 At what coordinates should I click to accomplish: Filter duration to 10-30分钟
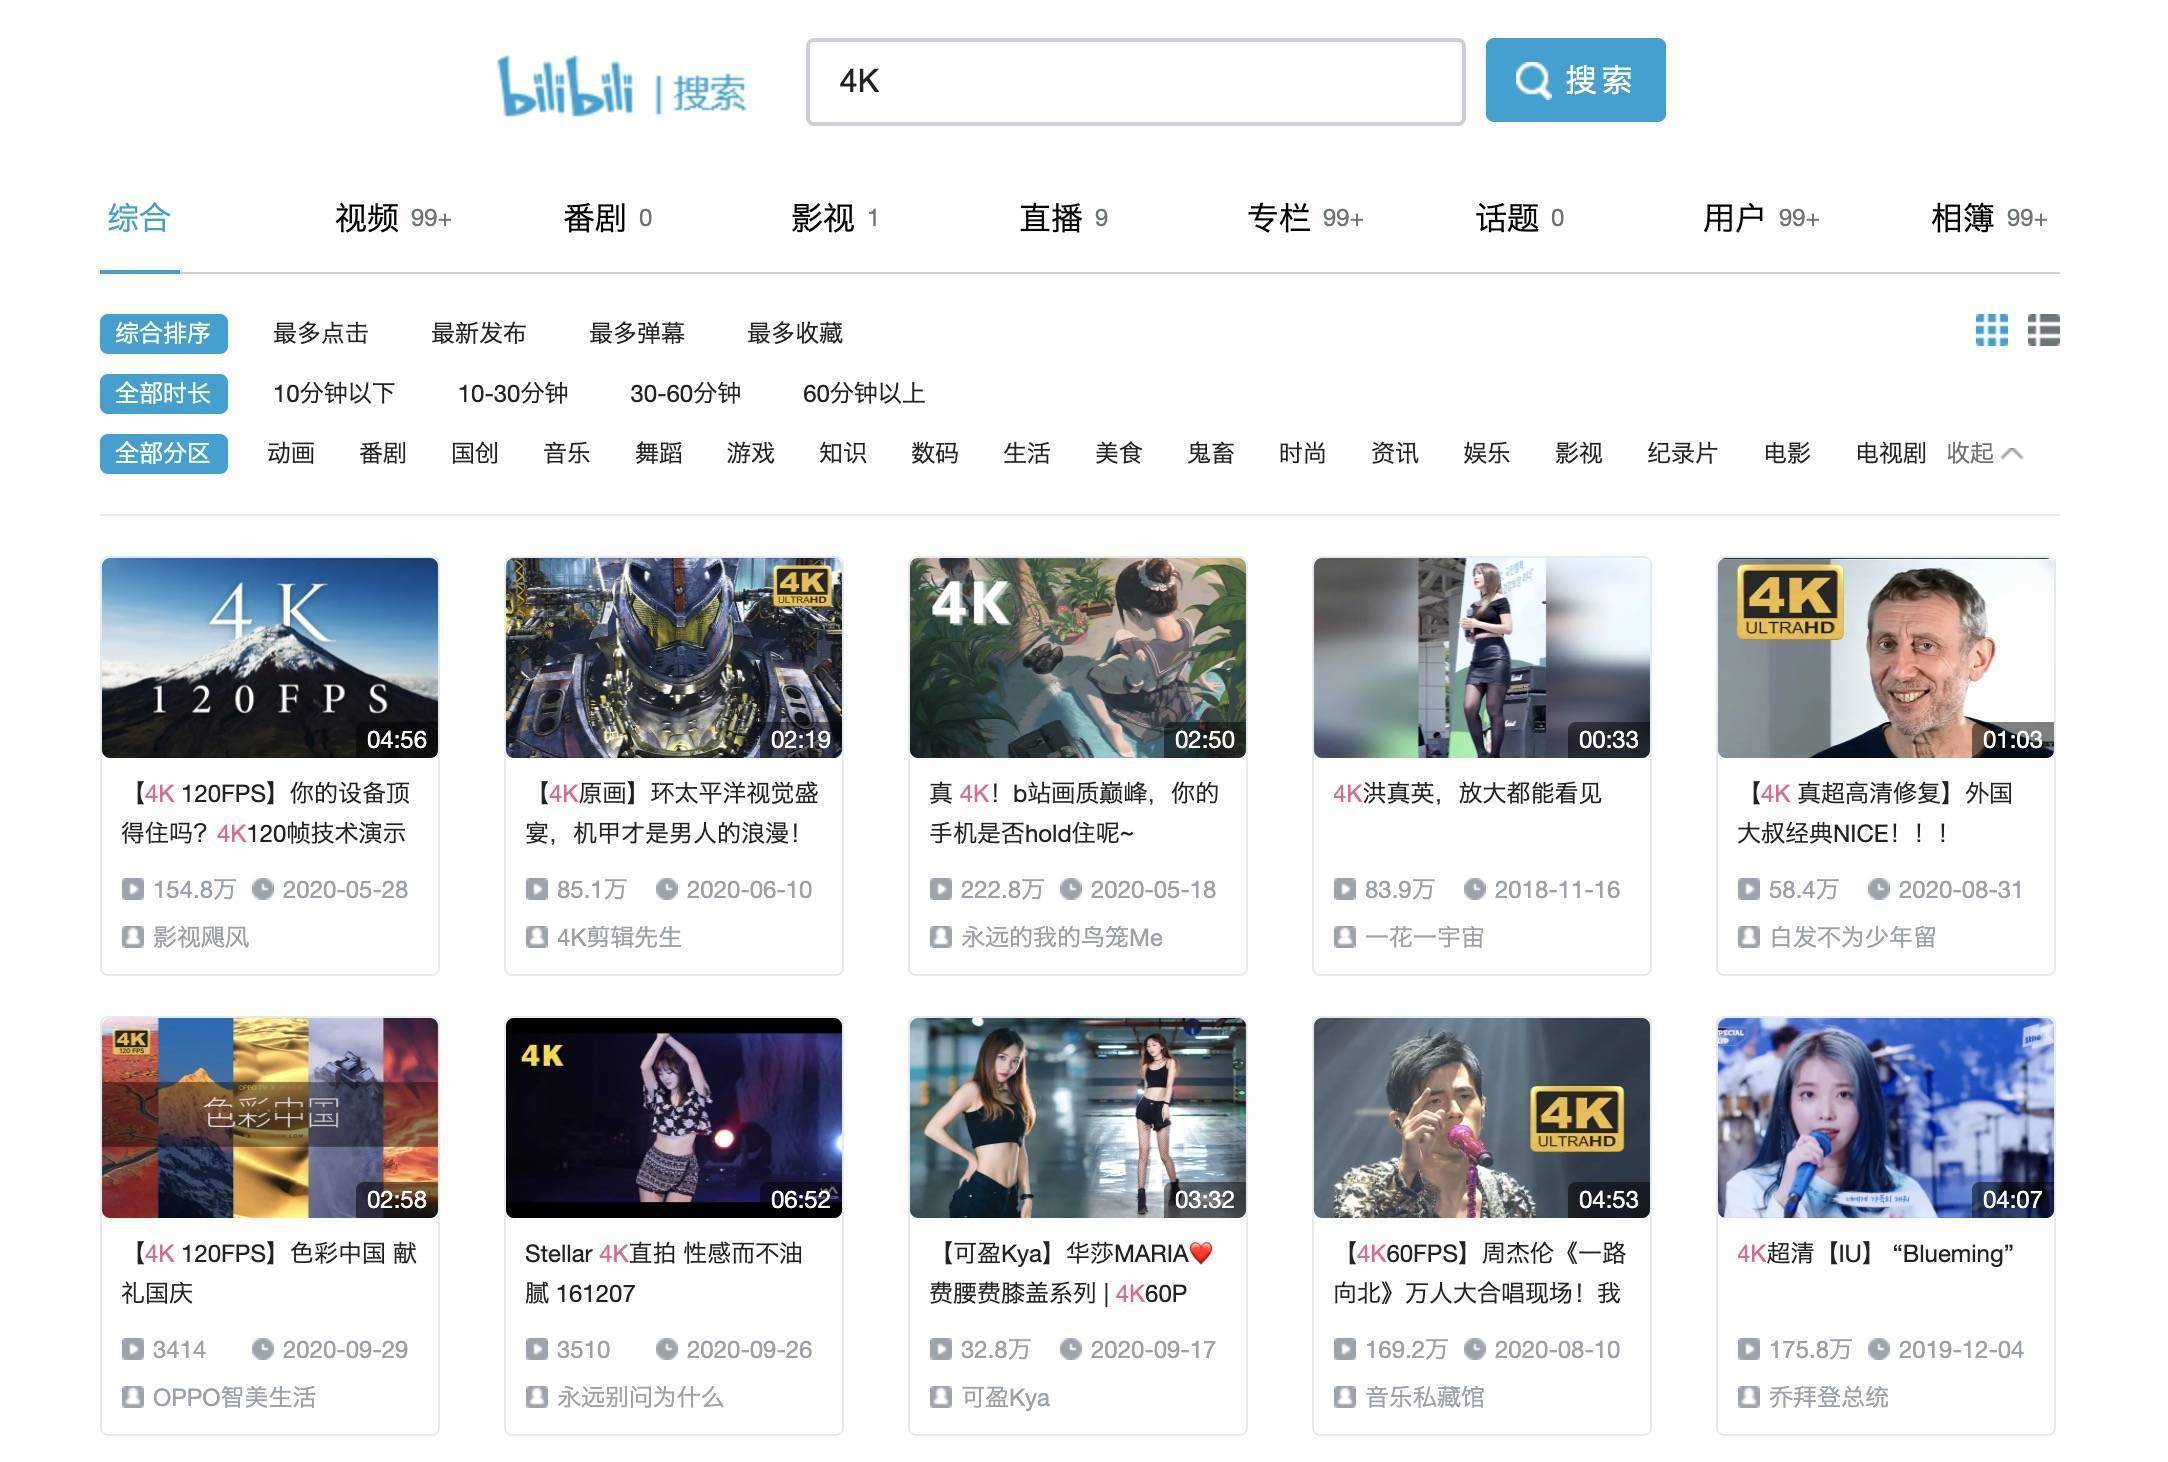point(512,393)
